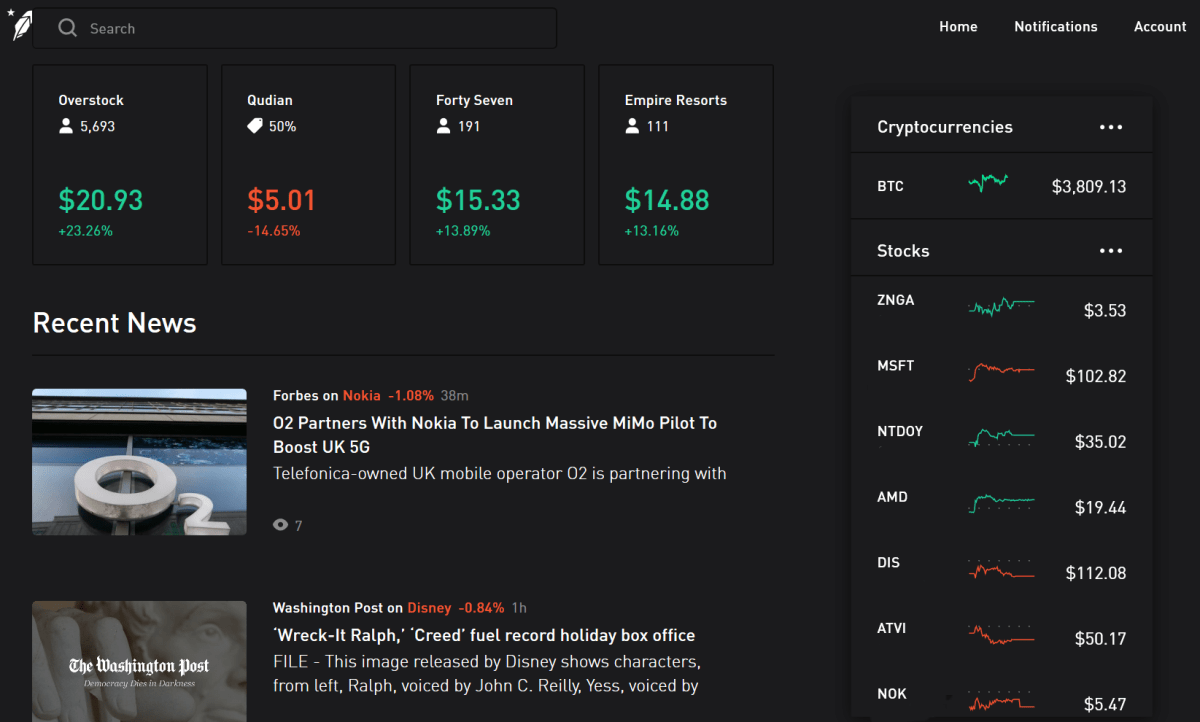The height and width of the screenshot is (722, 1200).
Task: Click the search magnifier icon
Action: (67, 28)
